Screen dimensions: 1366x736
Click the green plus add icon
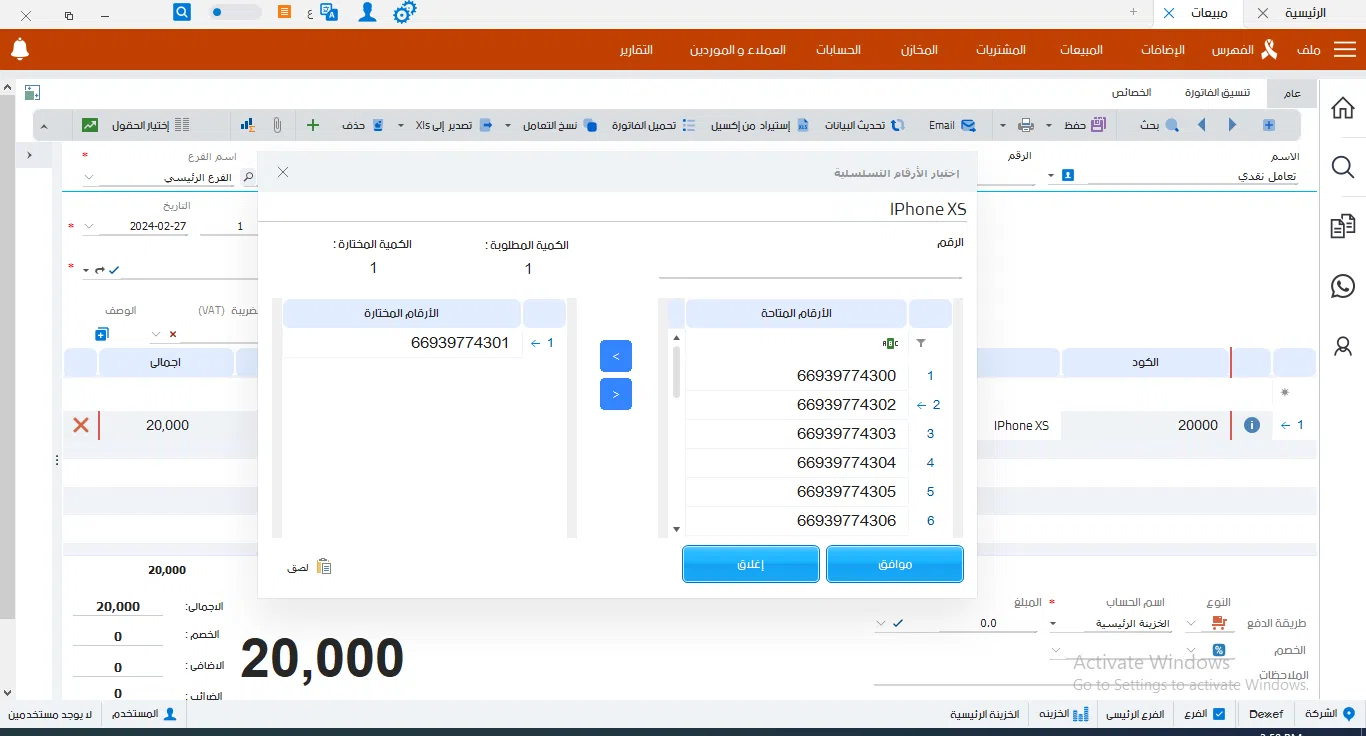(313, 125)
